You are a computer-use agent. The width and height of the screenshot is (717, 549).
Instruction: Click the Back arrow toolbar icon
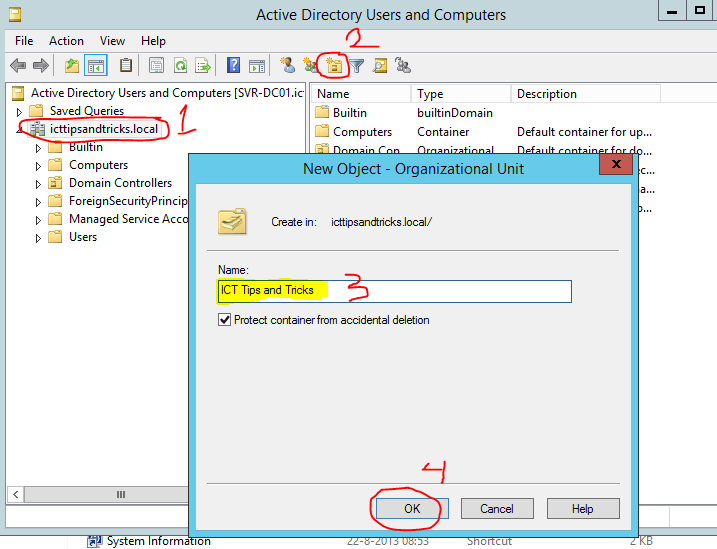[18, 66]
